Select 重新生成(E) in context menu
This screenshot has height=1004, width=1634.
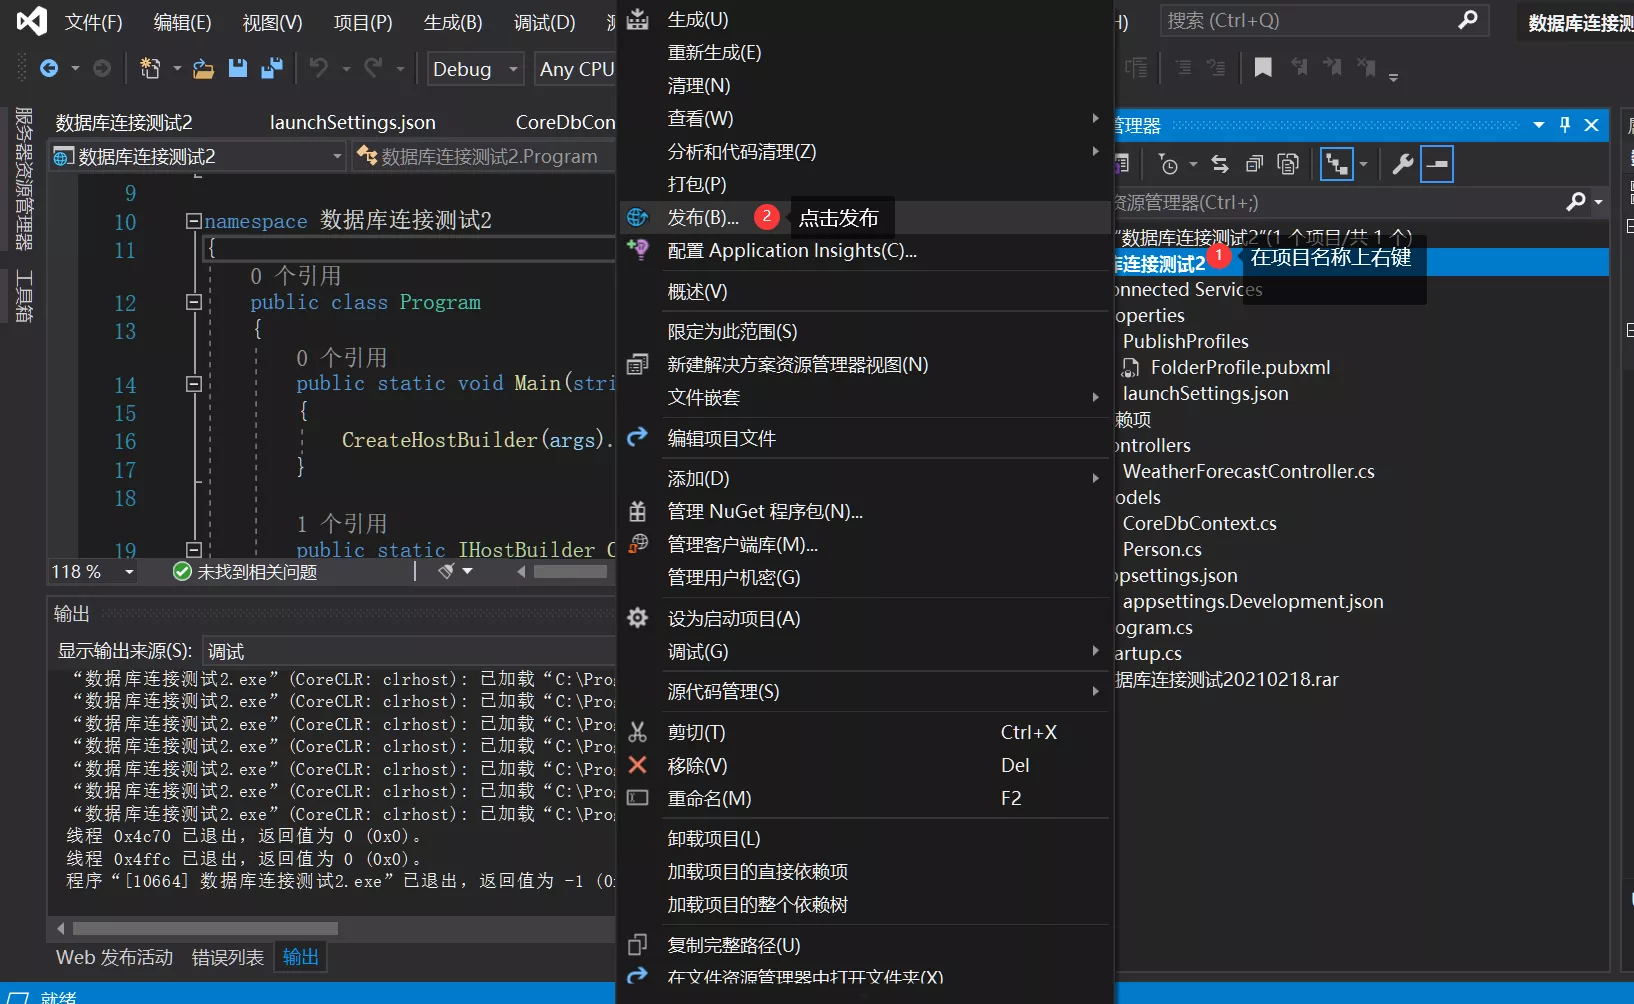tap(864, 53)
